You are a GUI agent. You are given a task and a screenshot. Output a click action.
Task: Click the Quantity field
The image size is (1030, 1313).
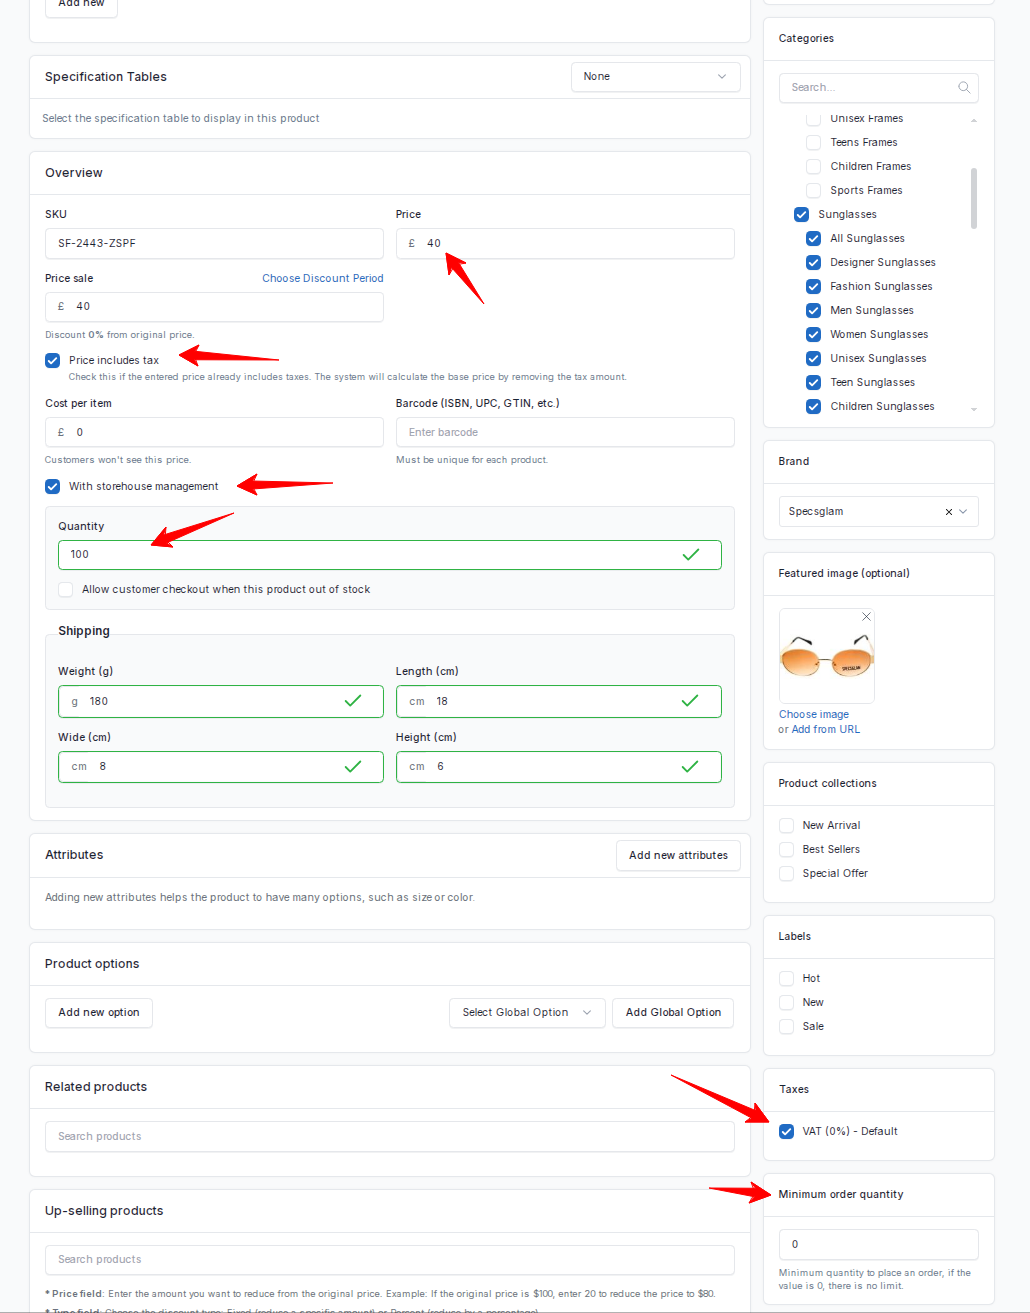(390, 555)
